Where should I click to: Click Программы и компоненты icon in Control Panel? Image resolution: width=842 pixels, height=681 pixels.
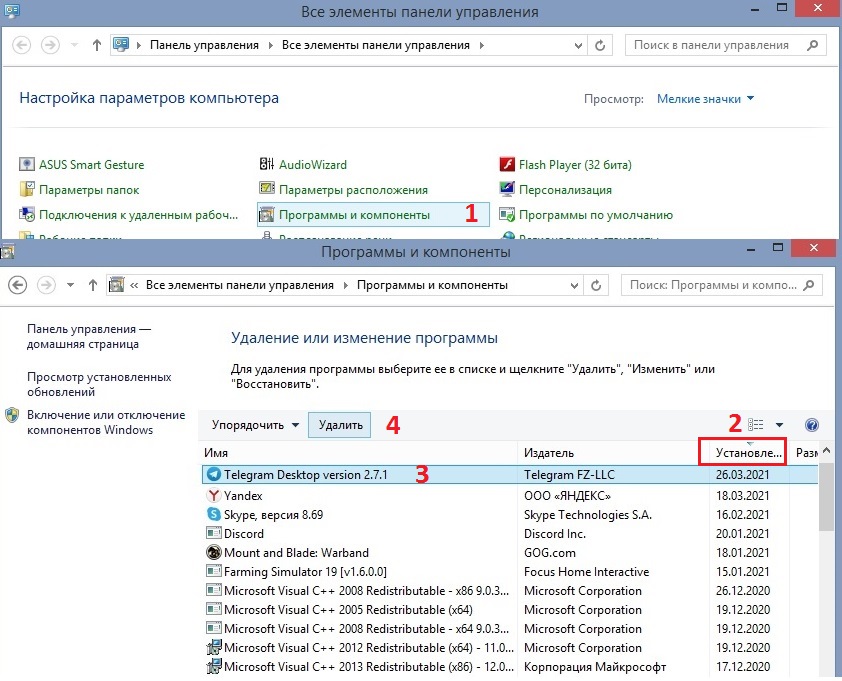coord(266,215)
